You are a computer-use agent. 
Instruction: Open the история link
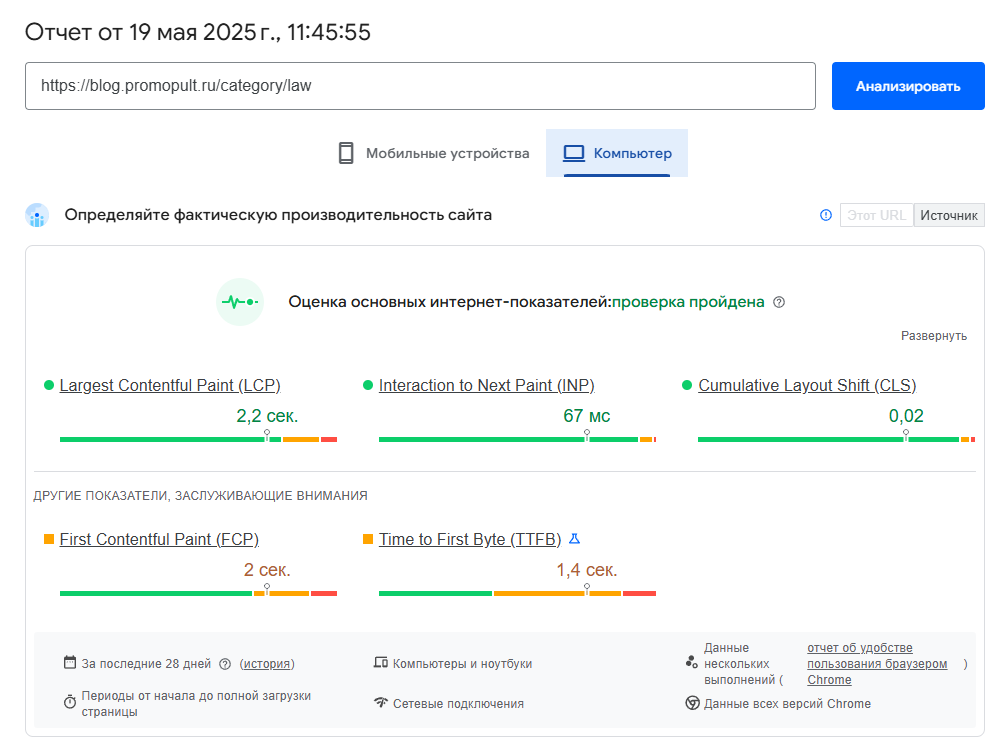(x=267, y=664)
